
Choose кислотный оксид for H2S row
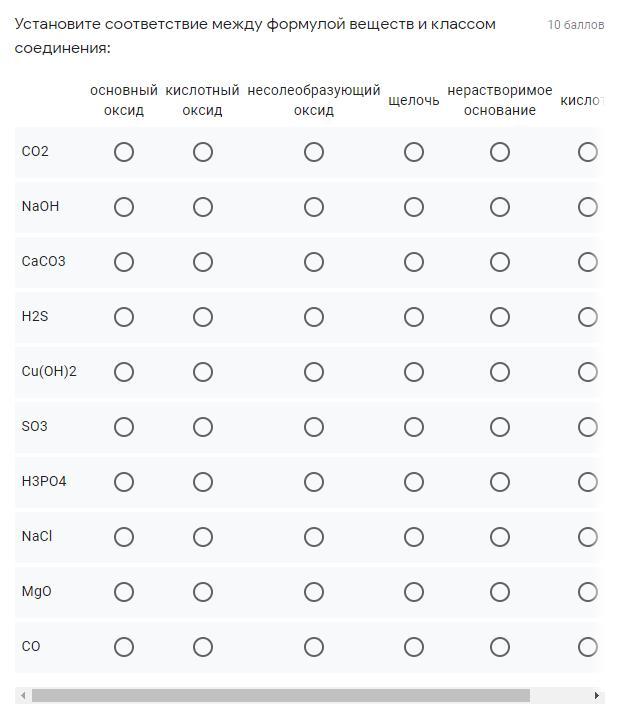(x=203, y=317)
